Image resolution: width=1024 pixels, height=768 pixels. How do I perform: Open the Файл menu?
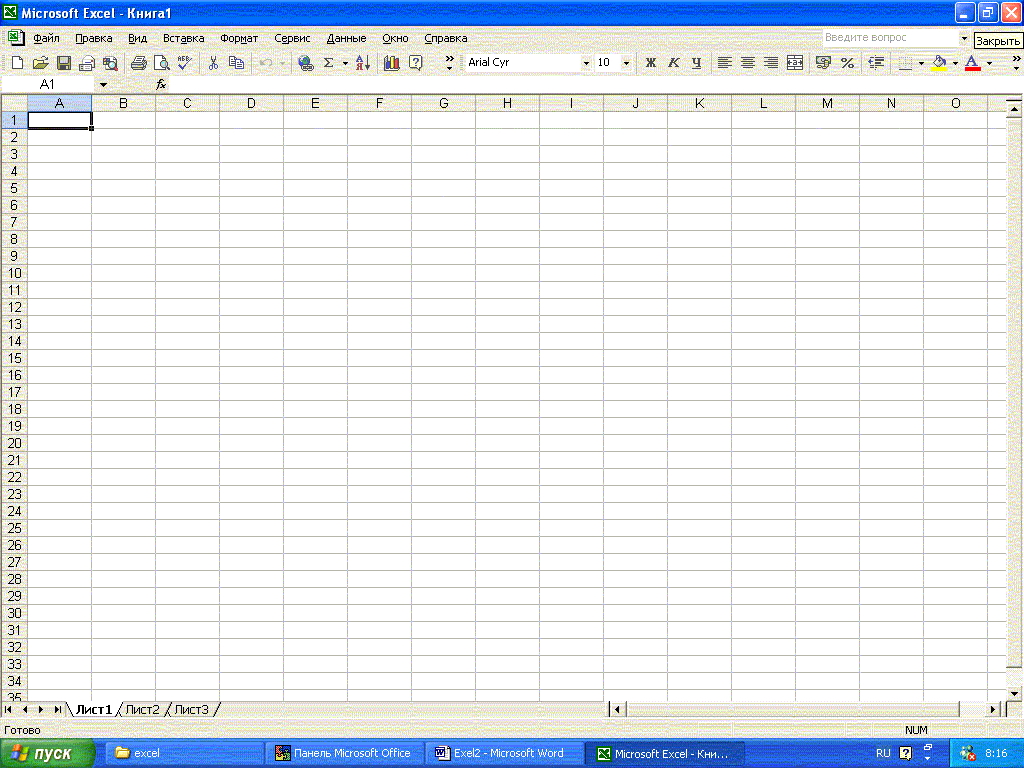point(46,39)
